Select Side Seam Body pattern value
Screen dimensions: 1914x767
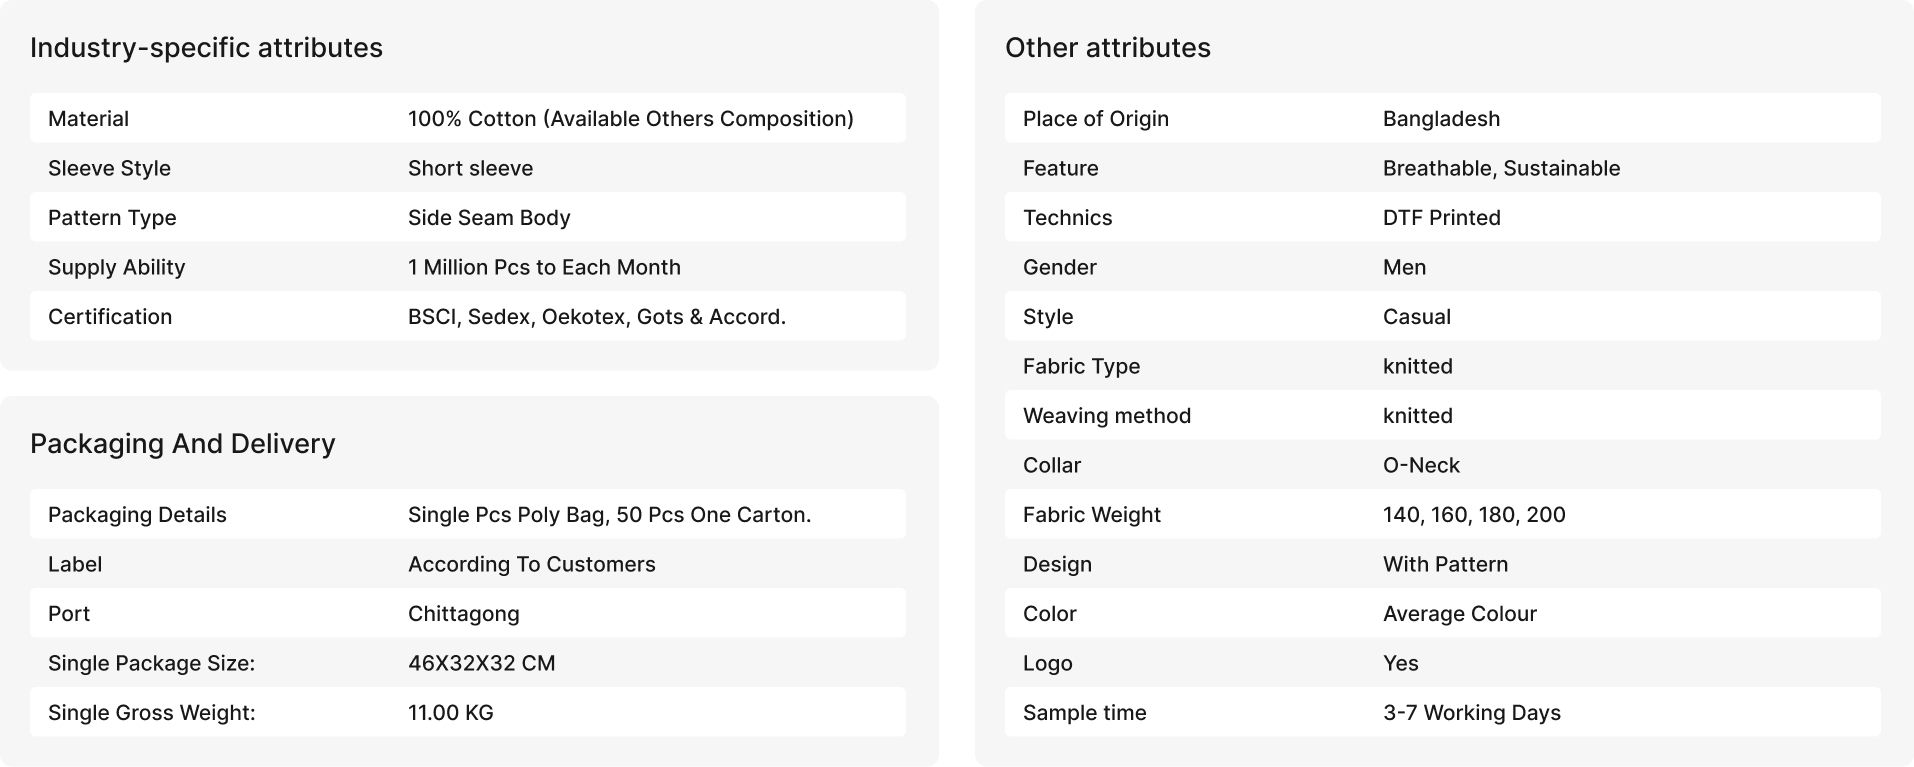489,218
